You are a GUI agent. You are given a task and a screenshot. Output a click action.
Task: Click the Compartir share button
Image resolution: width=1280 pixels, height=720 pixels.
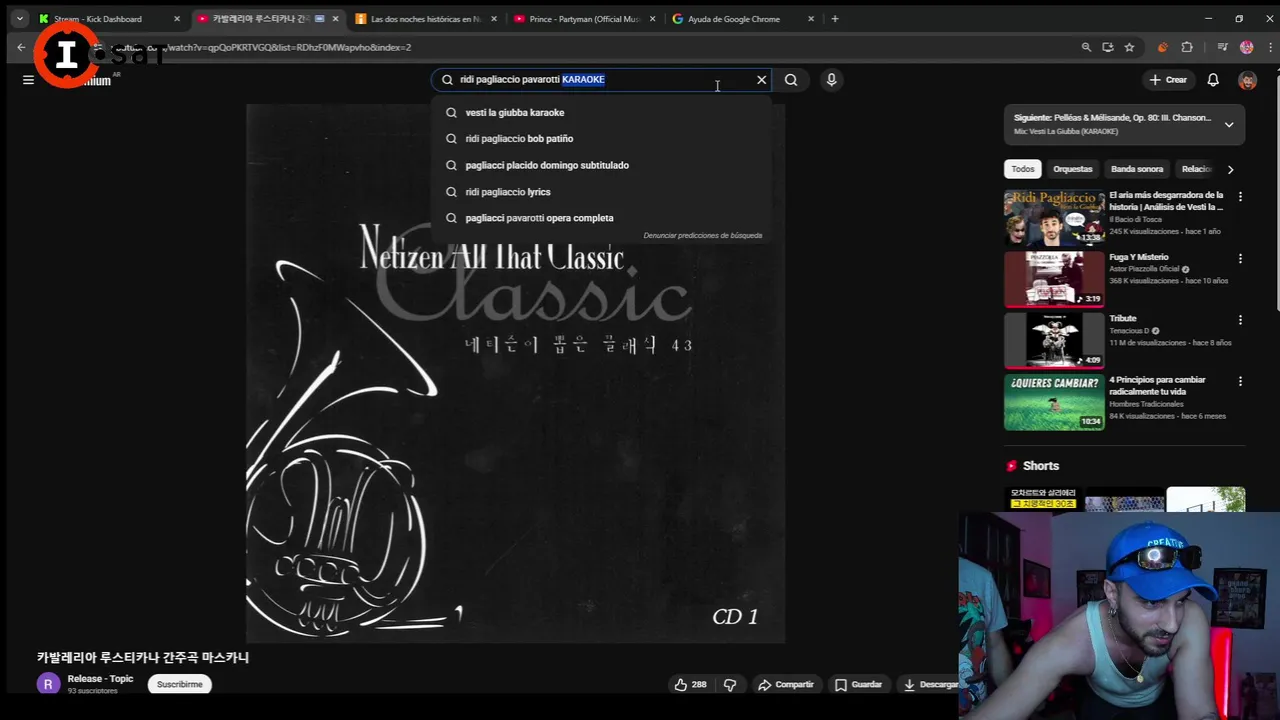click(786, 685)
